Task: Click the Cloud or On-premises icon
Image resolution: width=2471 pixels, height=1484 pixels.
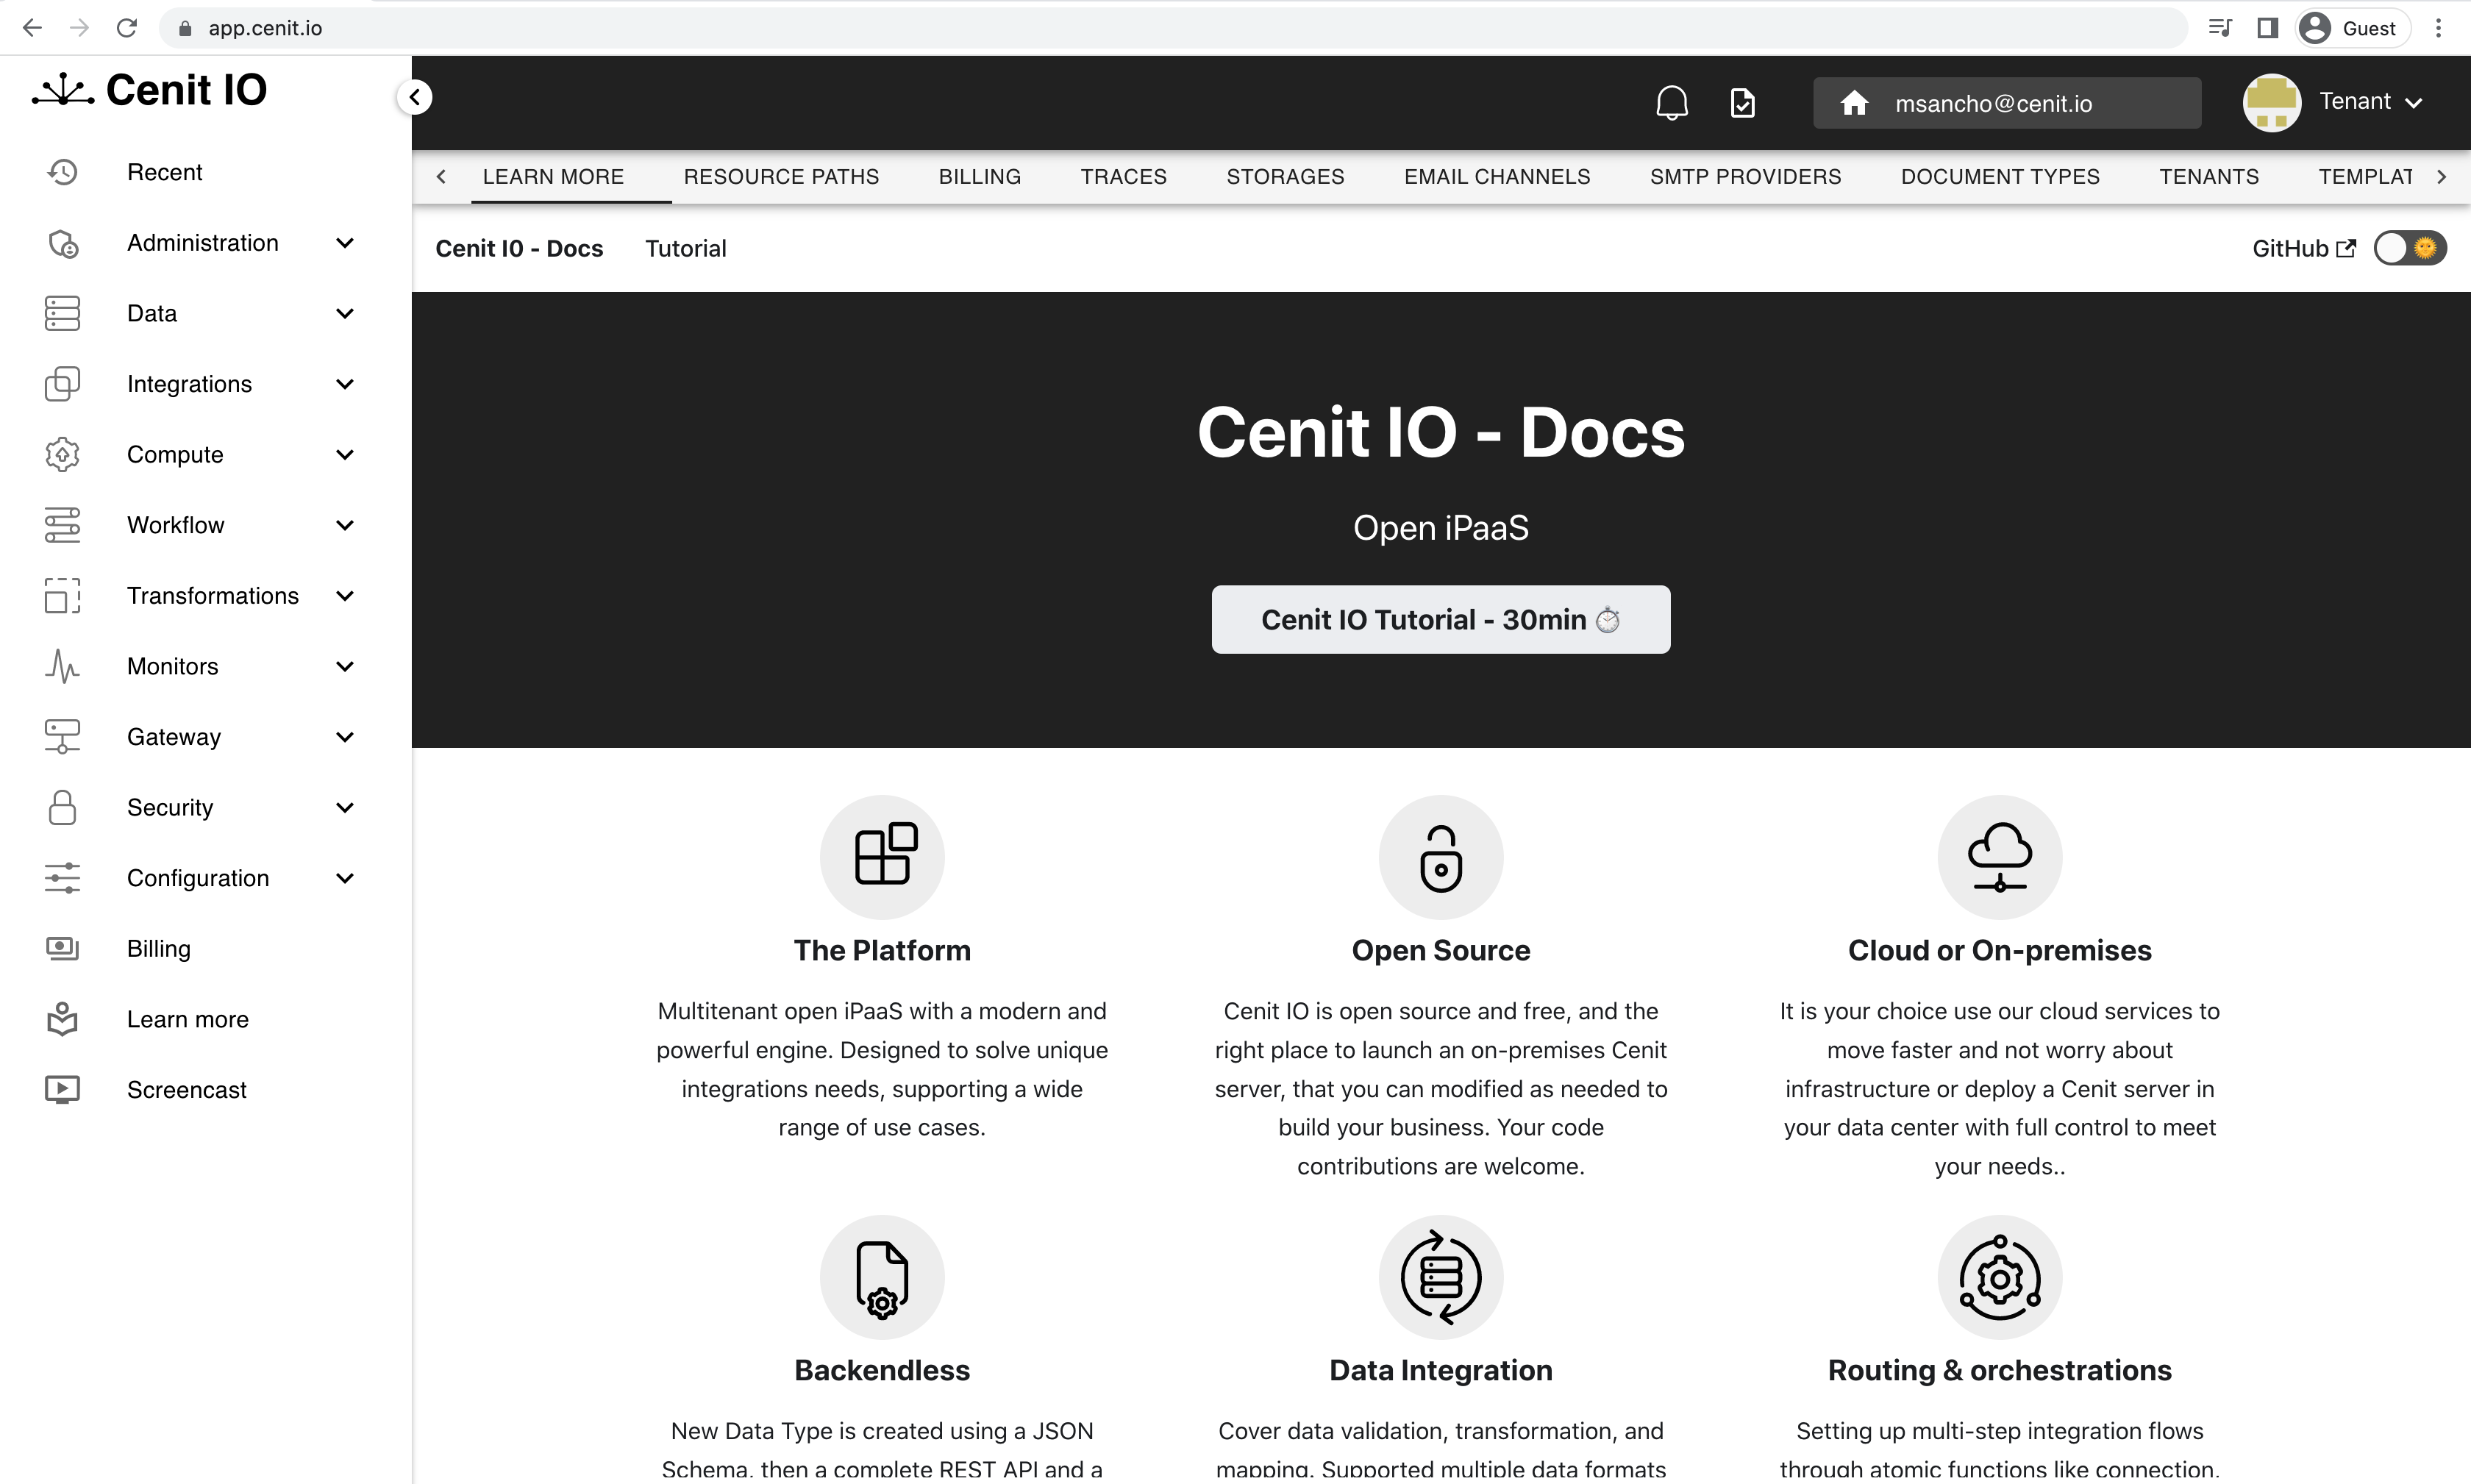Action: click(2000, 857)
